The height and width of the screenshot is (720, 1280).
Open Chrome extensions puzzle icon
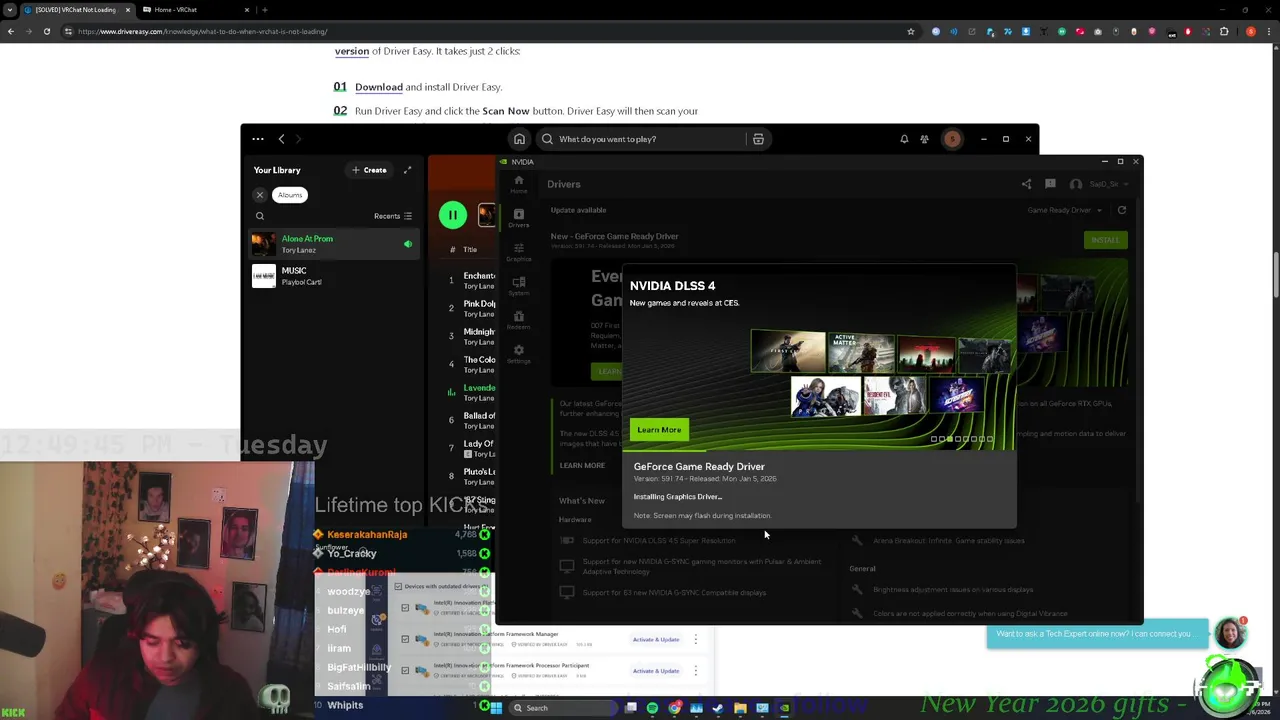(x=1224, y=31)
